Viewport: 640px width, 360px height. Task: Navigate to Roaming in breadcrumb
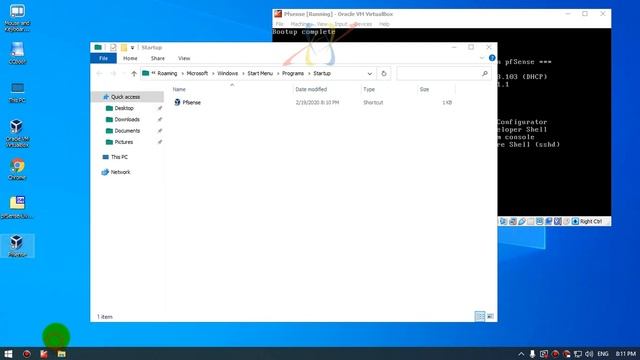pos(167,73)
